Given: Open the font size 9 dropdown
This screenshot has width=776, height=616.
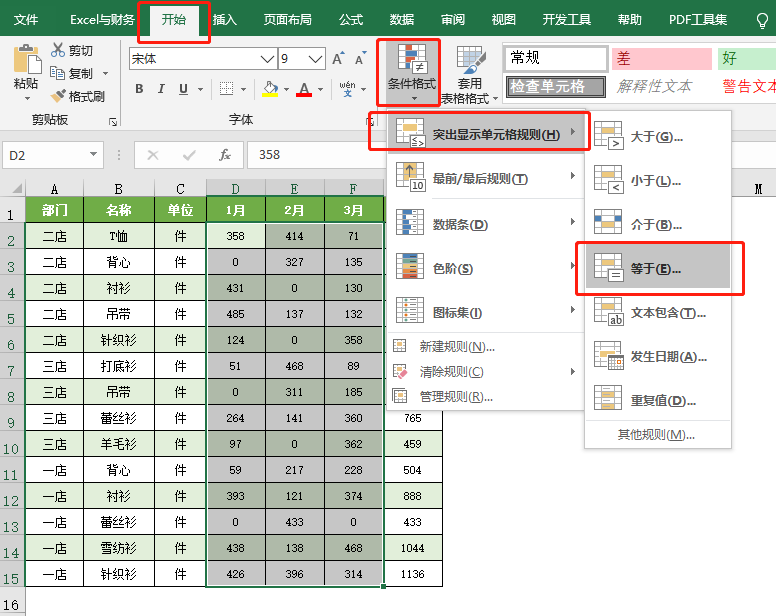Looking at the screenshot, I should pos(315,59).
